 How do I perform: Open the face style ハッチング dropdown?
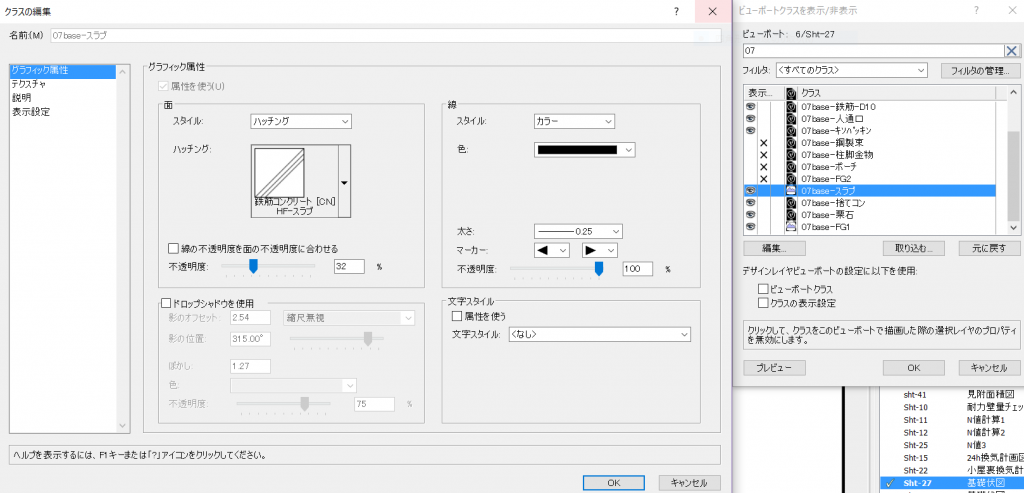point(300,121)
